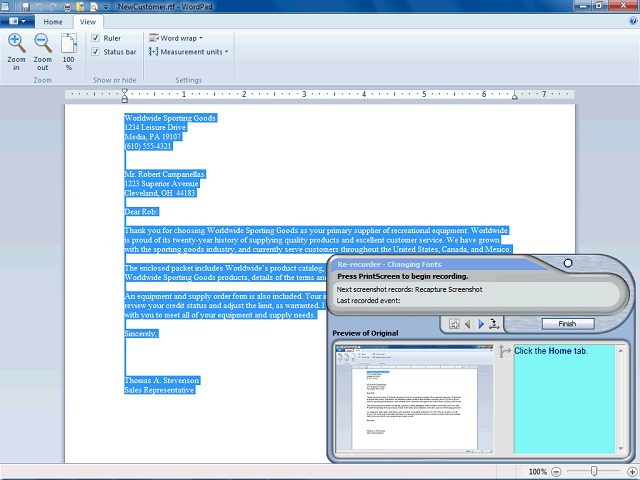Click the 'Sales Representative' title line
The image size is (640, 480).
(160, 390)
